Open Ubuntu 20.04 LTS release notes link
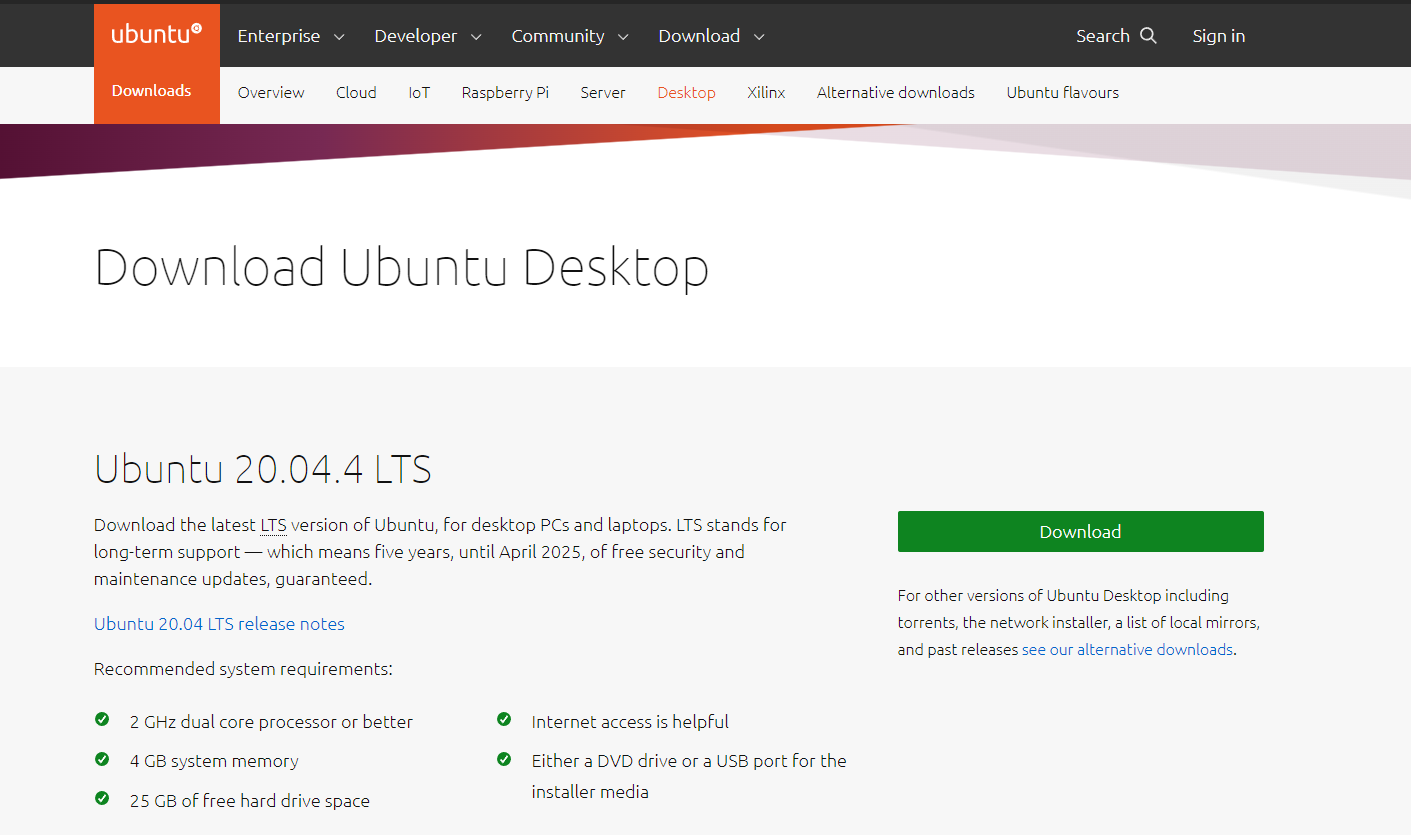1411x835 pixels. (x=219, y=624)
